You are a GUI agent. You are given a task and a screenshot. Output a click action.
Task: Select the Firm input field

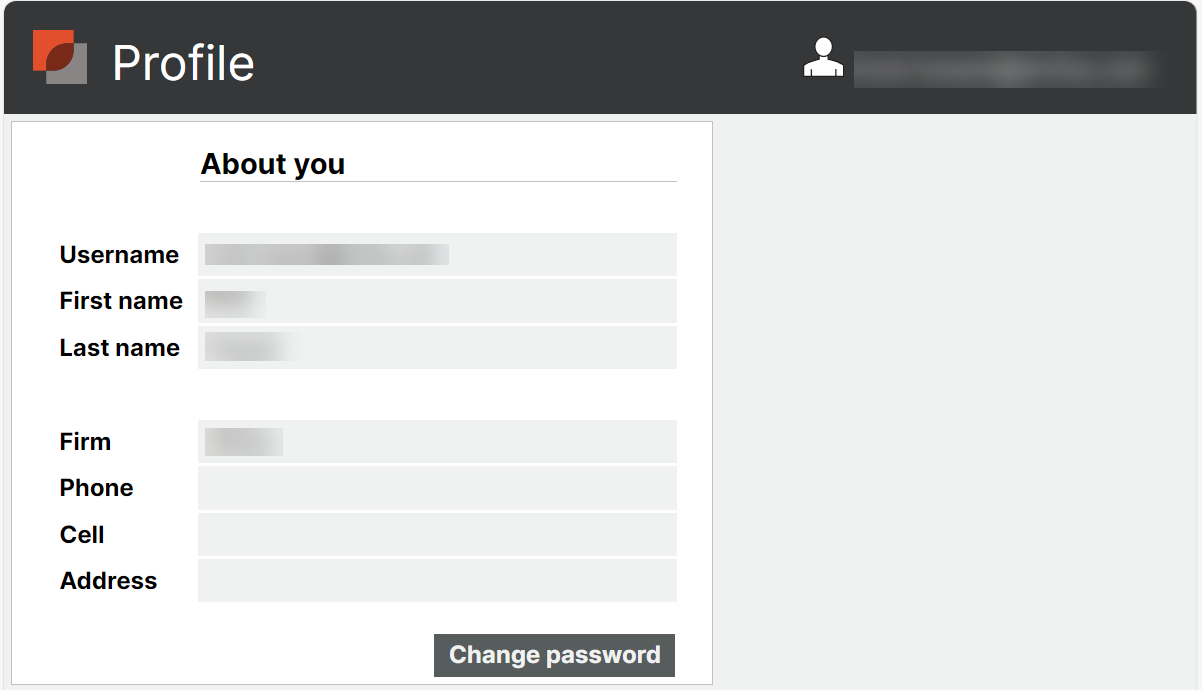(437, 442)
